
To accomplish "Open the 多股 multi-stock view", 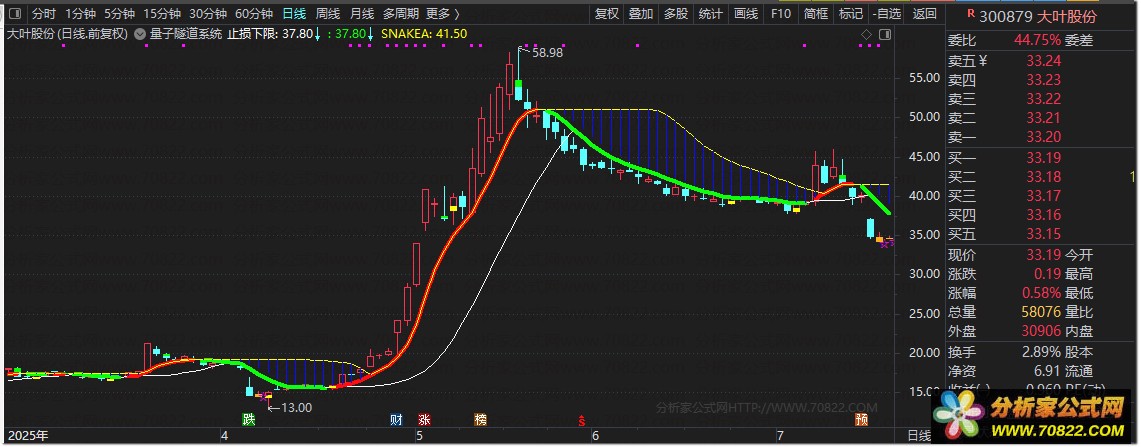I will (x=676, y=13).
